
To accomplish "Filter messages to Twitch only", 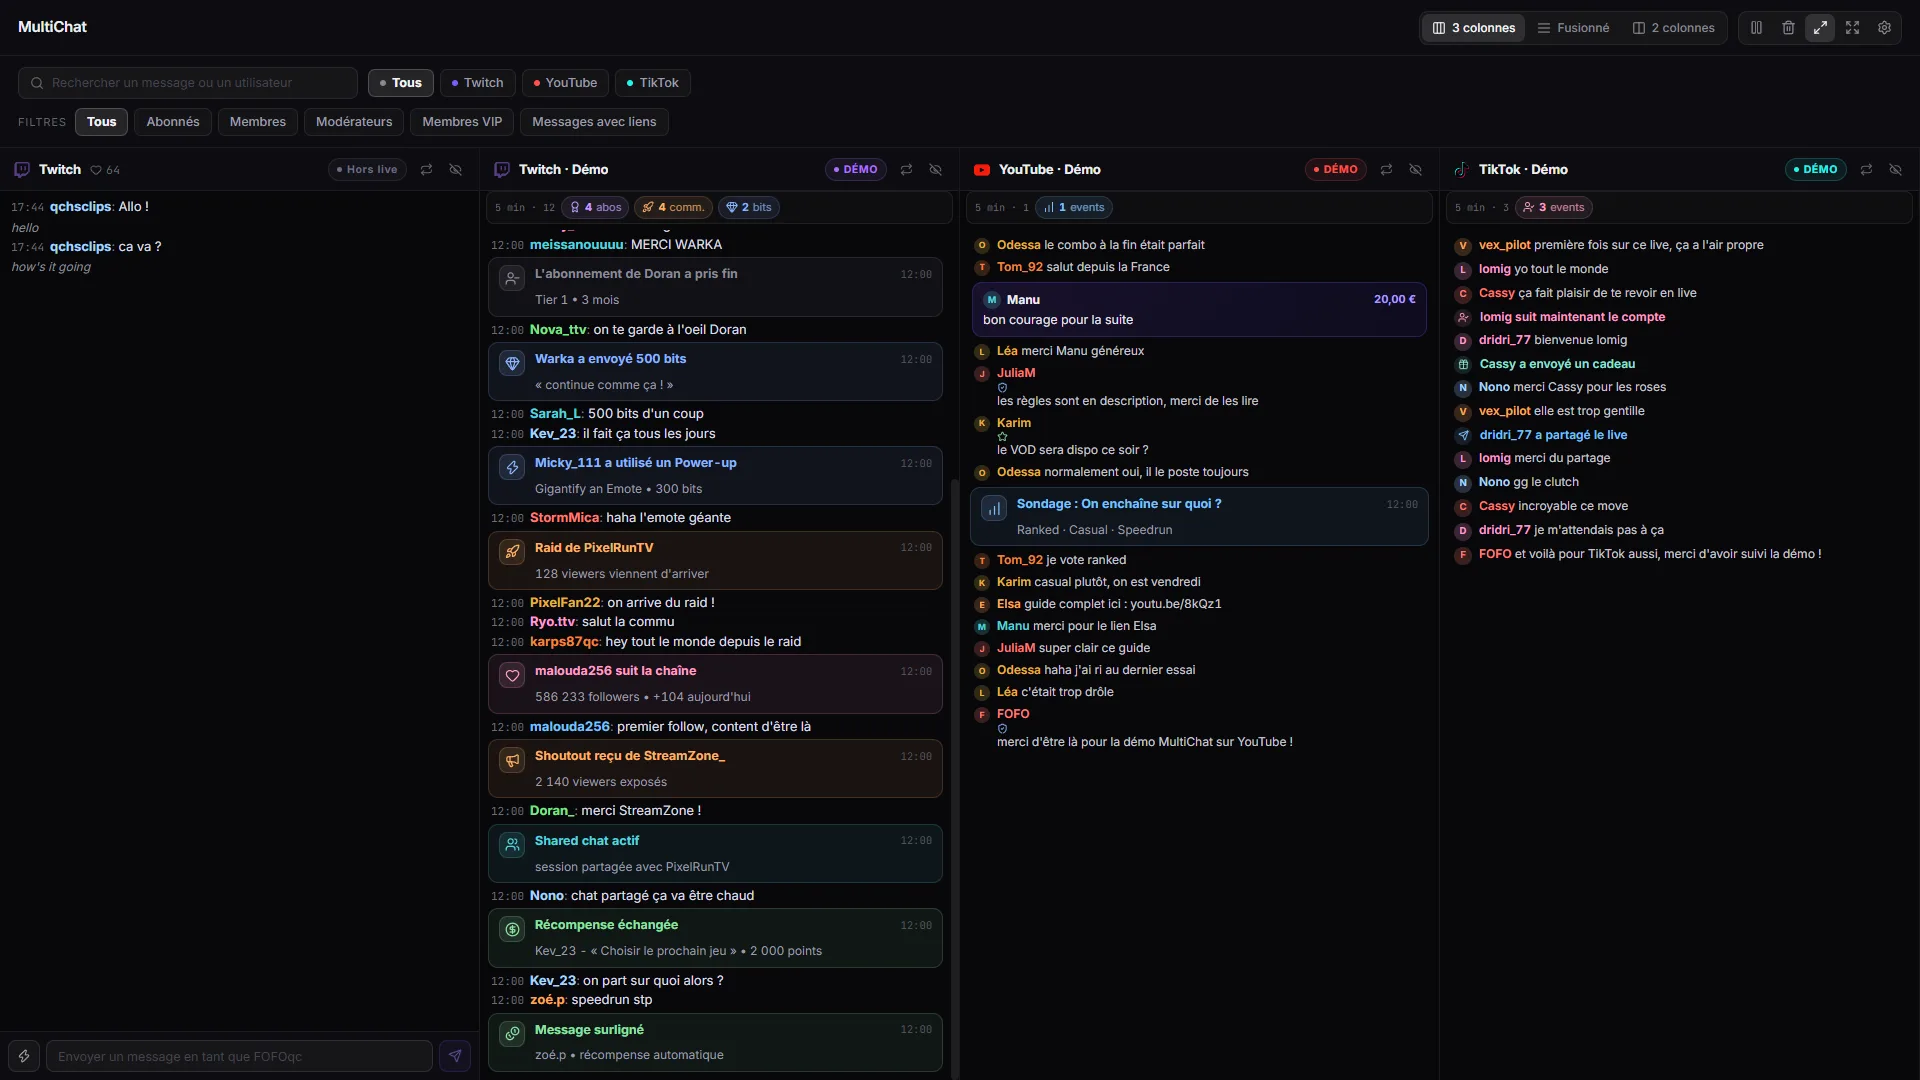I will (478, 83).
